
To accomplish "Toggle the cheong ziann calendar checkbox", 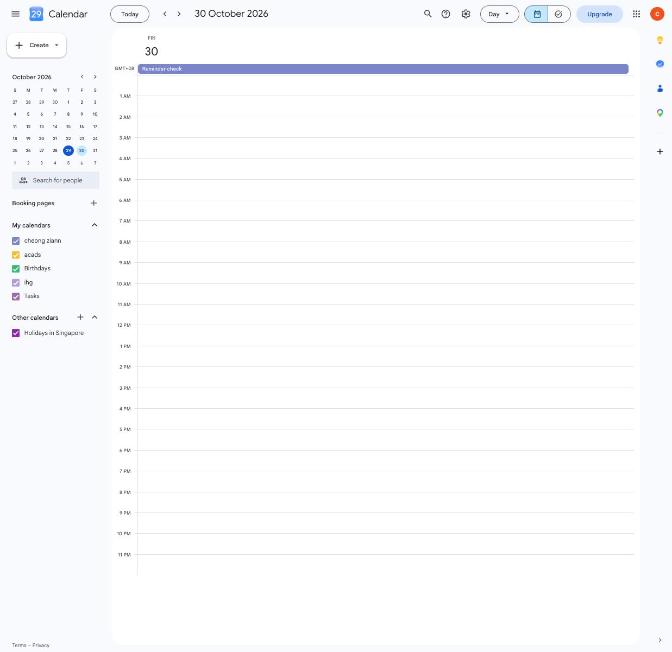I will pyautogui.click(x=16, y=241).
